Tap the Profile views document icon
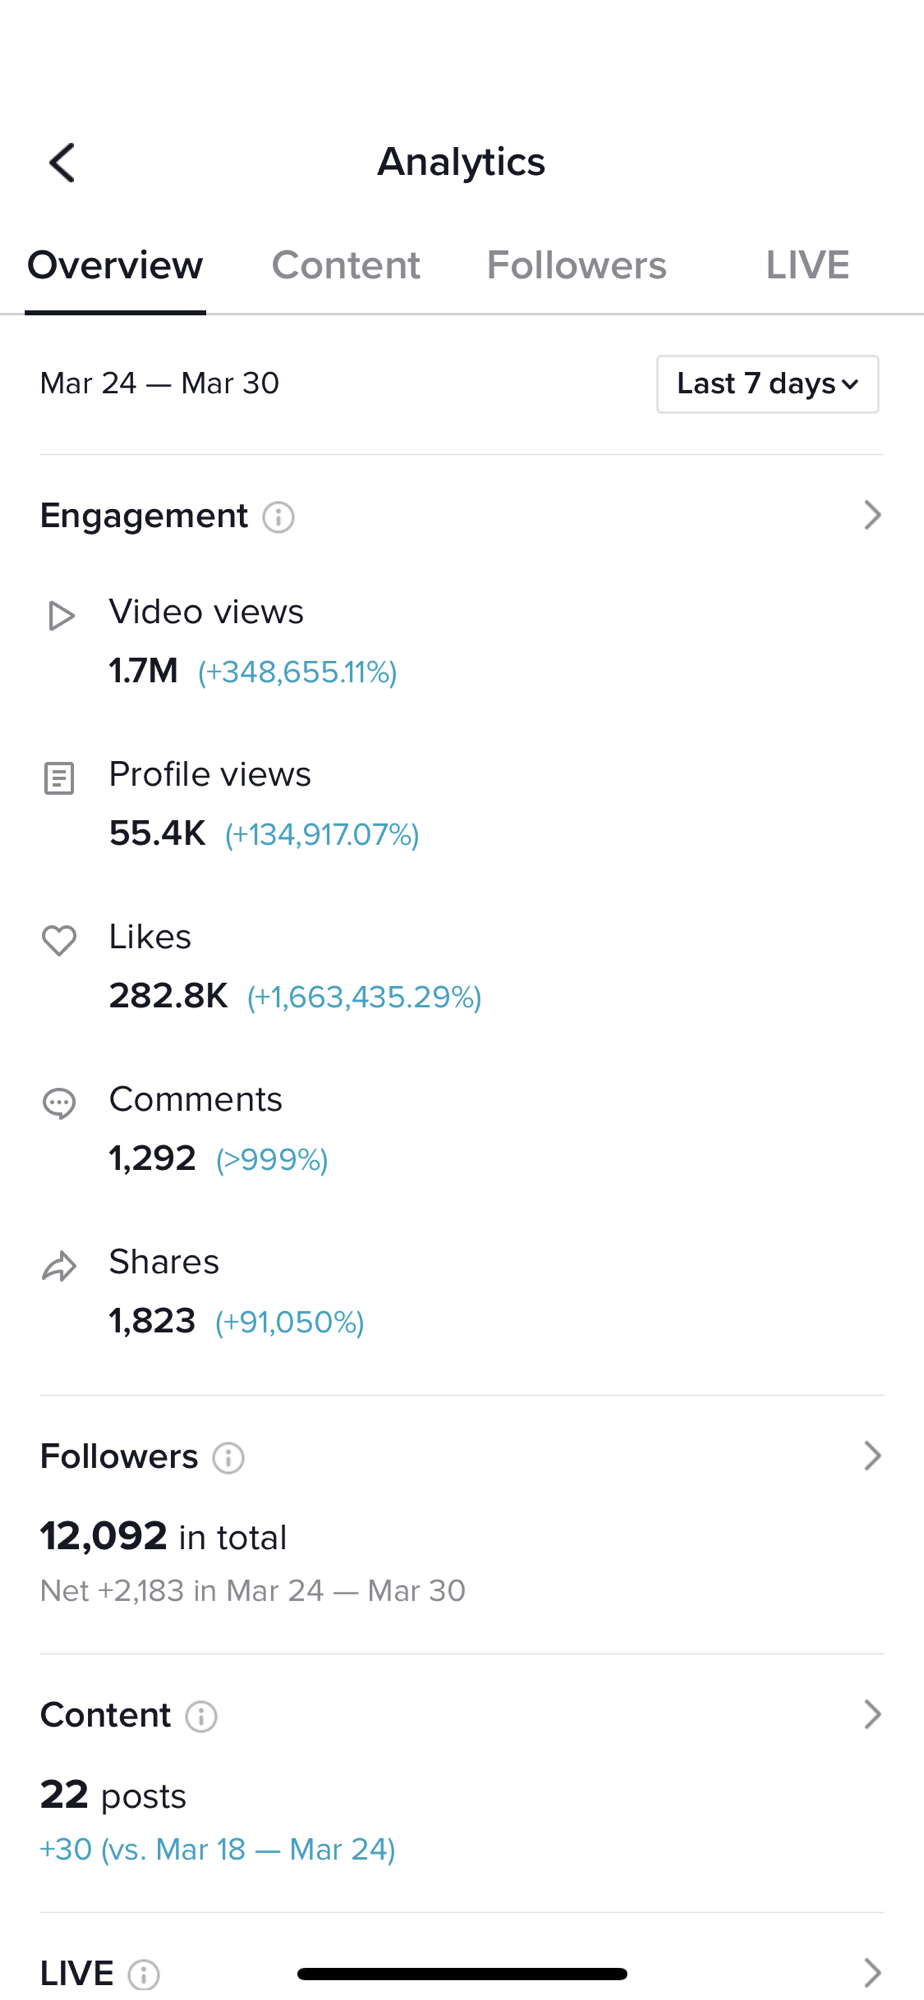 (59, 778)
